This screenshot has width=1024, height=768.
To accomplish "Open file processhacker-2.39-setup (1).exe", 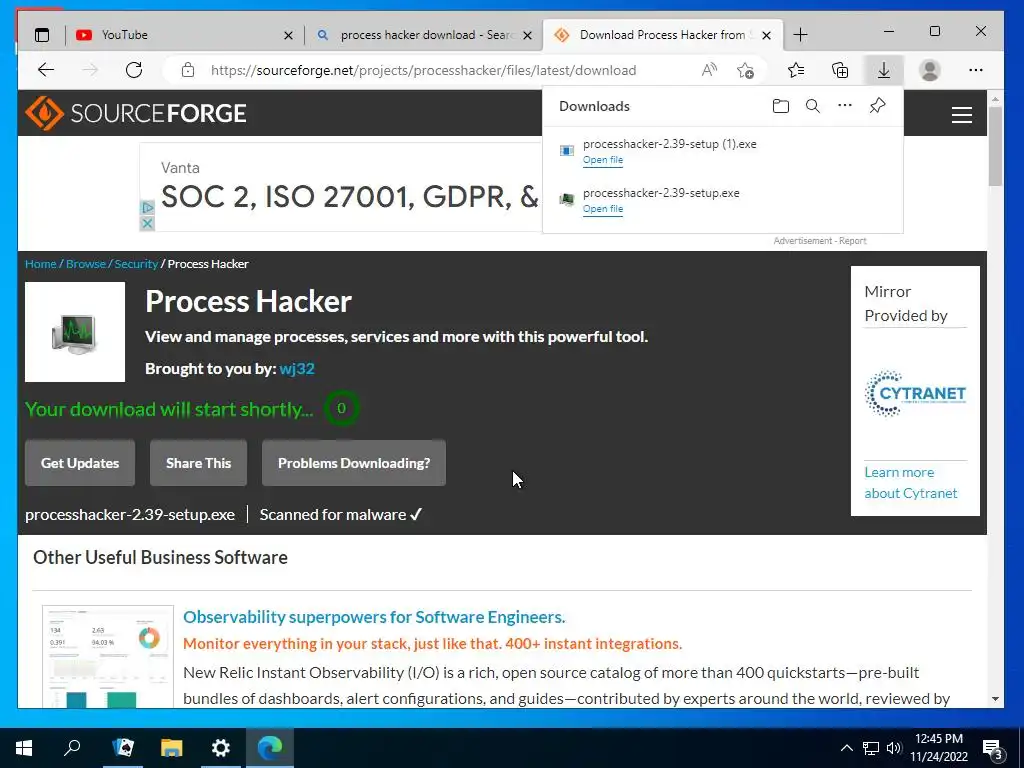I will click(x=603, y=160).
